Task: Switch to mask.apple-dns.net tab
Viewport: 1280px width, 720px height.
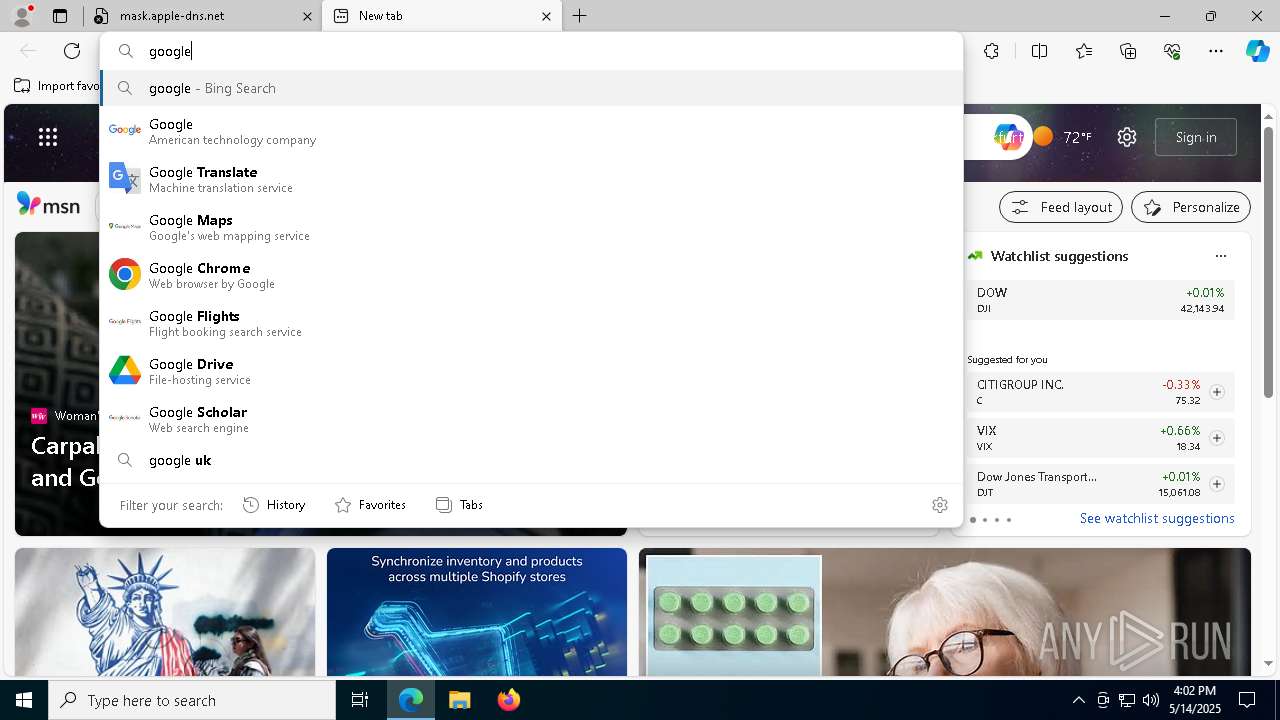Action: 202,16
